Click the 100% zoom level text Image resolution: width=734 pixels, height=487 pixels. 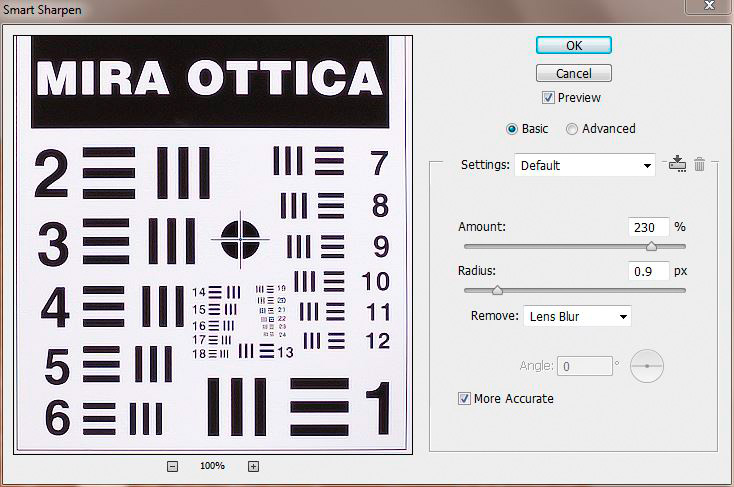pos(213,466)
